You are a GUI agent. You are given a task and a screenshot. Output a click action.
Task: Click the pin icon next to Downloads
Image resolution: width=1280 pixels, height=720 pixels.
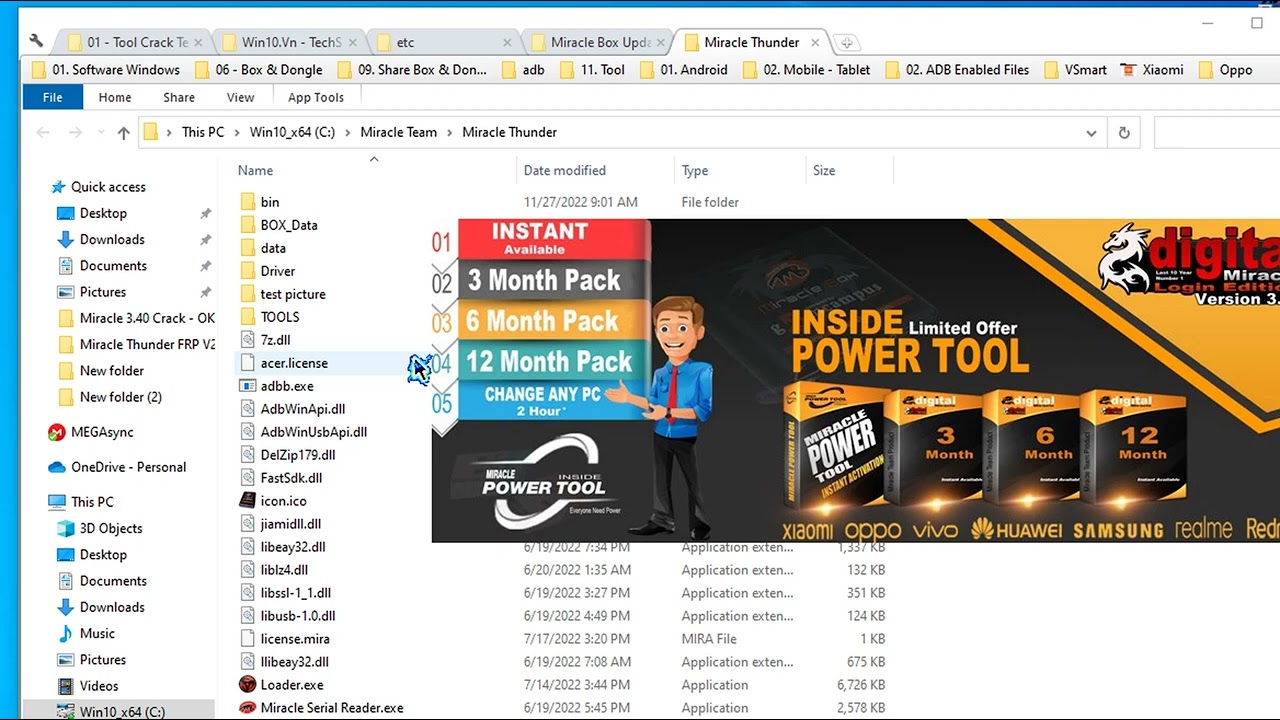pos(205,240)
